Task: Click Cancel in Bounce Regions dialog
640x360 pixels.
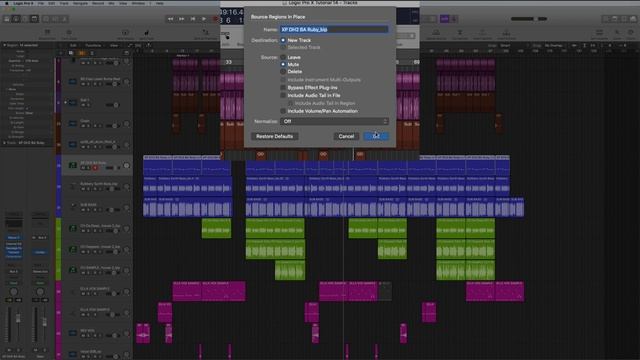Action: pyautogui.click(x=346, y=136)
